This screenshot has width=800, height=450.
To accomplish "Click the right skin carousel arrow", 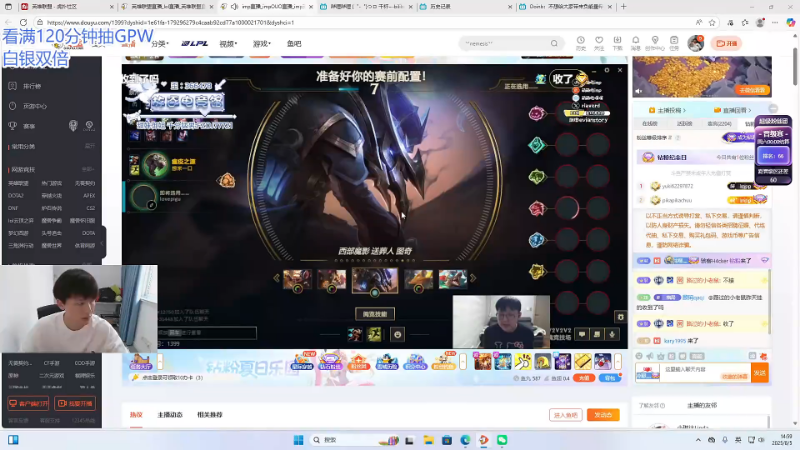I will pos(473,278).
